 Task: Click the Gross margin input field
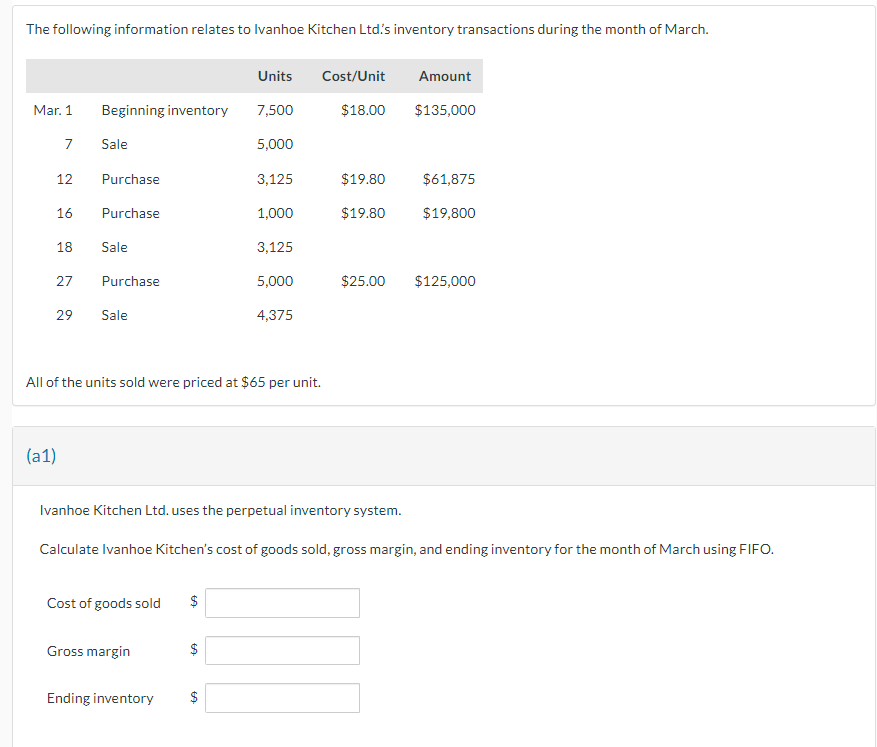click(282, 651)
